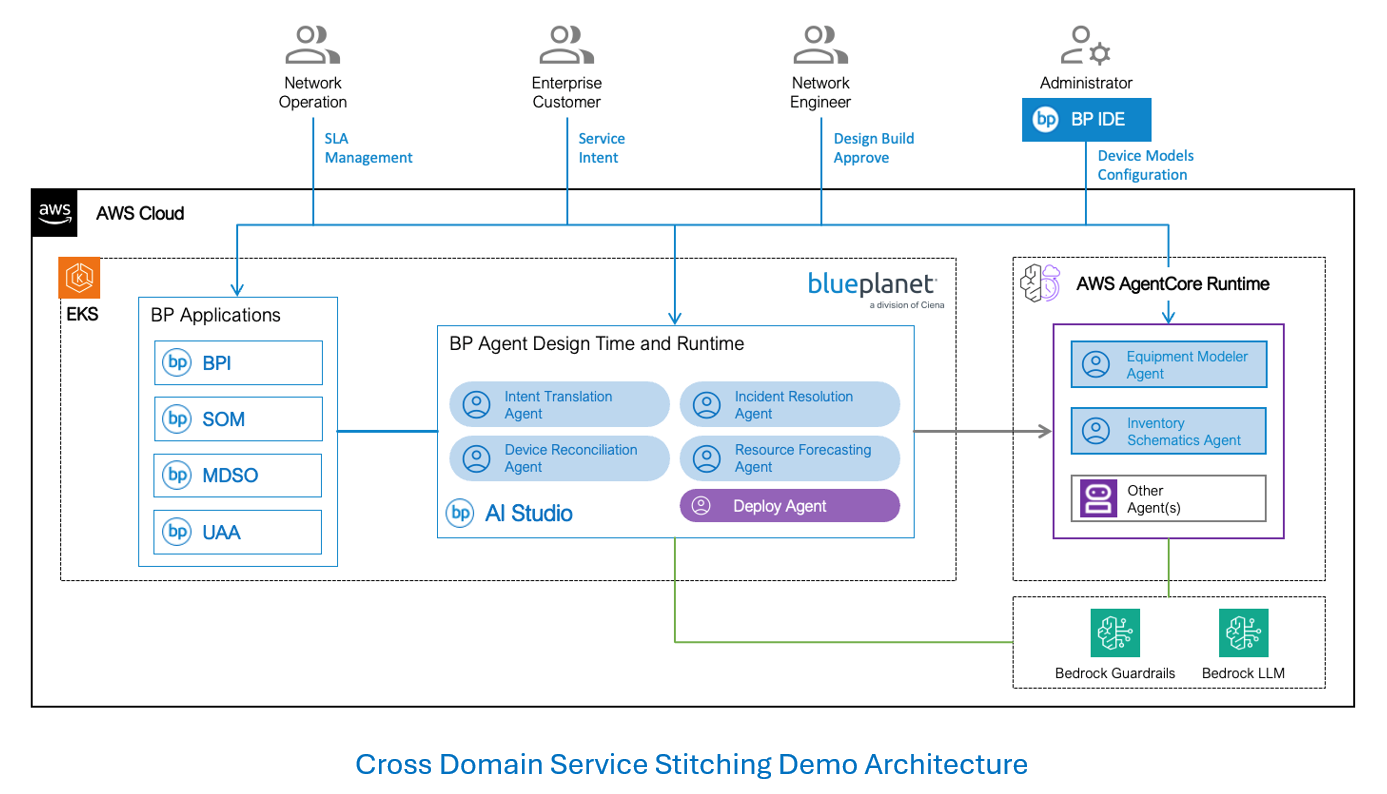Click the purple Deploy Agent button
The width and height of the screenshot is (1387, 794).
(789, 505)
